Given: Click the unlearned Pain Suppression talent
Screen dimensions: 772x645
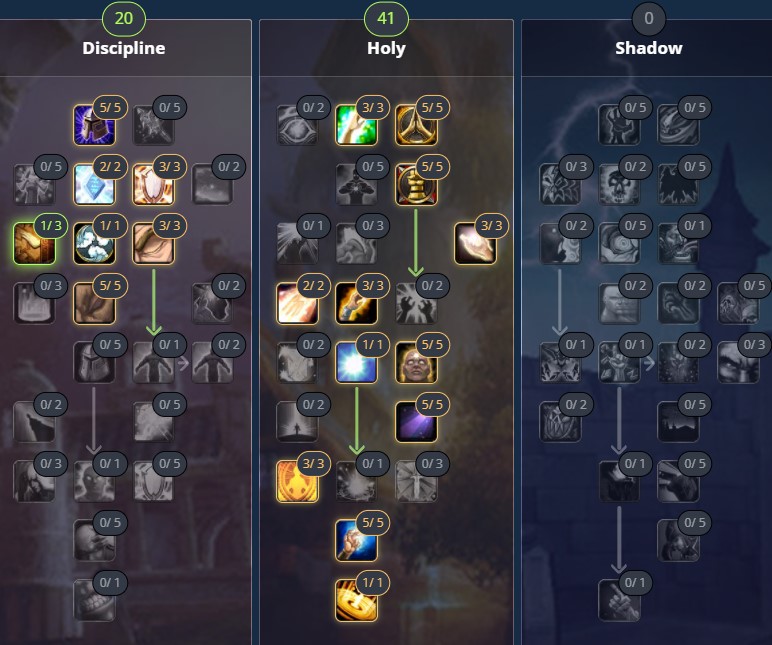Looking at the screenshot, I should [94, 600].
